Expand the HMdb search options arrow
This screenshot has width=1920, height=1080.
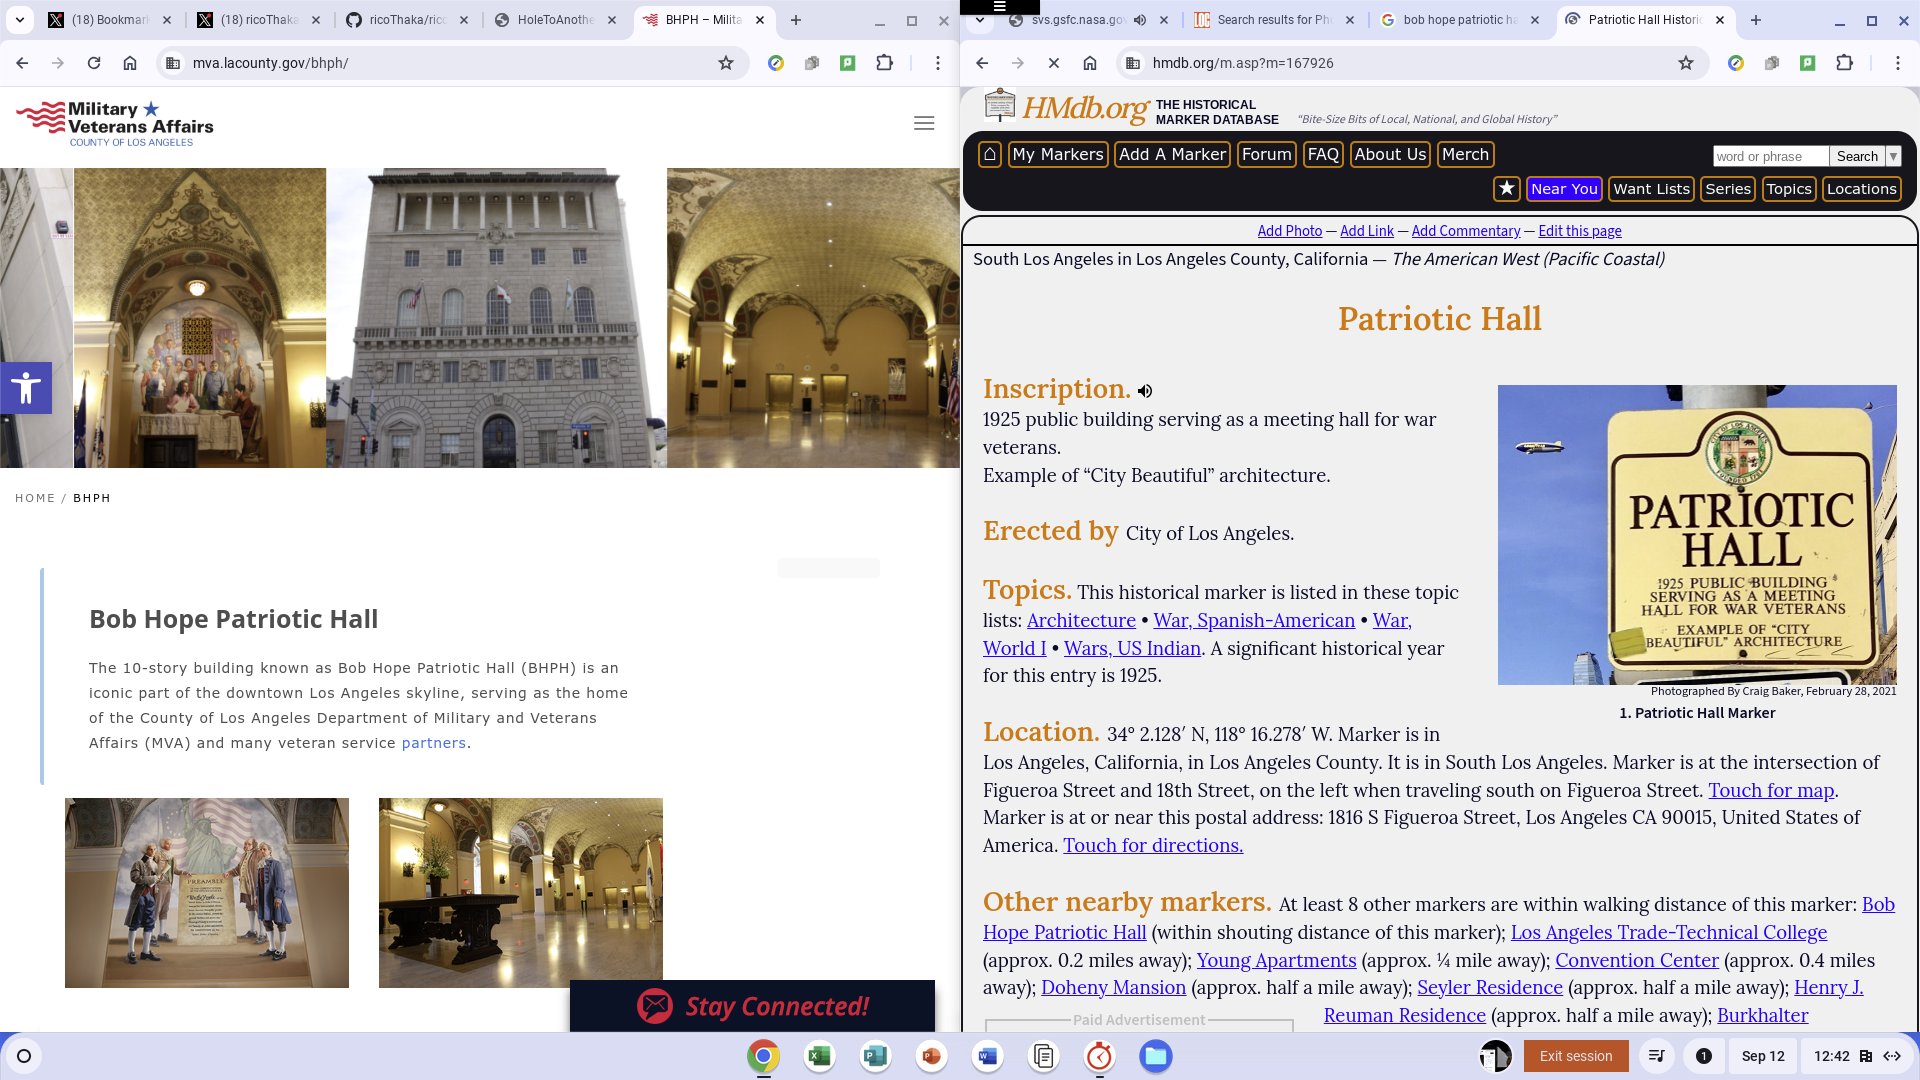1893,156
